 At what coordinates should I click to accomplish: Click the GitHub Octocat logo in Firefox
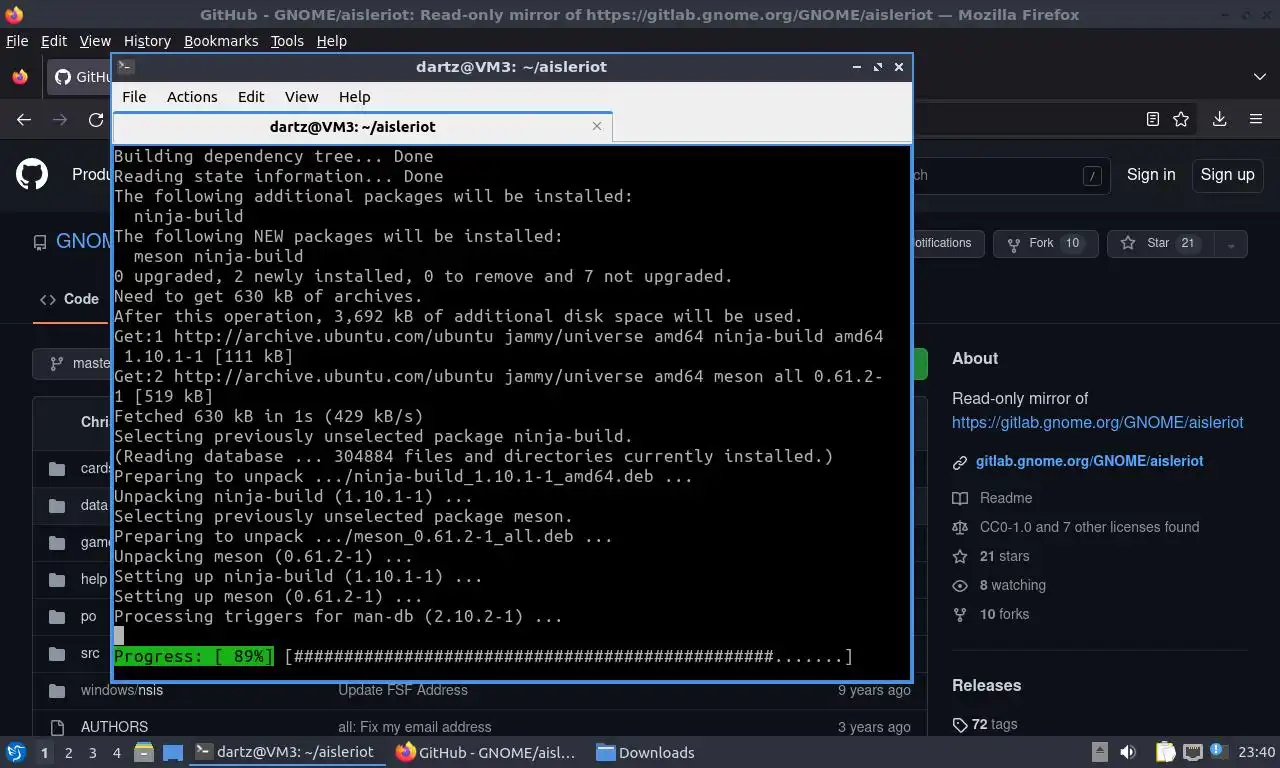(x=32, y=174)
